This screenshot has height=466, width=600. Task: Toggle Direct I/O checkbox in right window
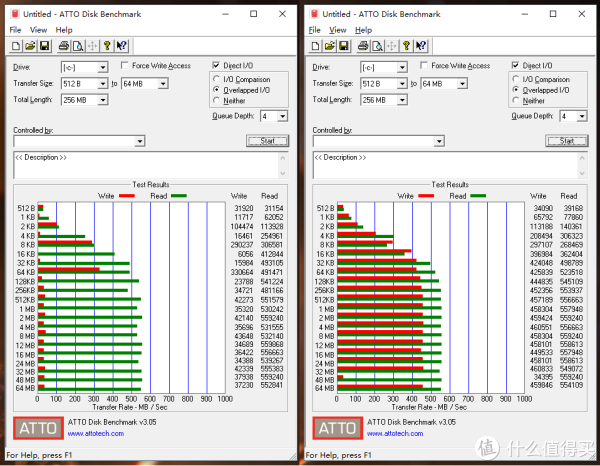point(515,65)
